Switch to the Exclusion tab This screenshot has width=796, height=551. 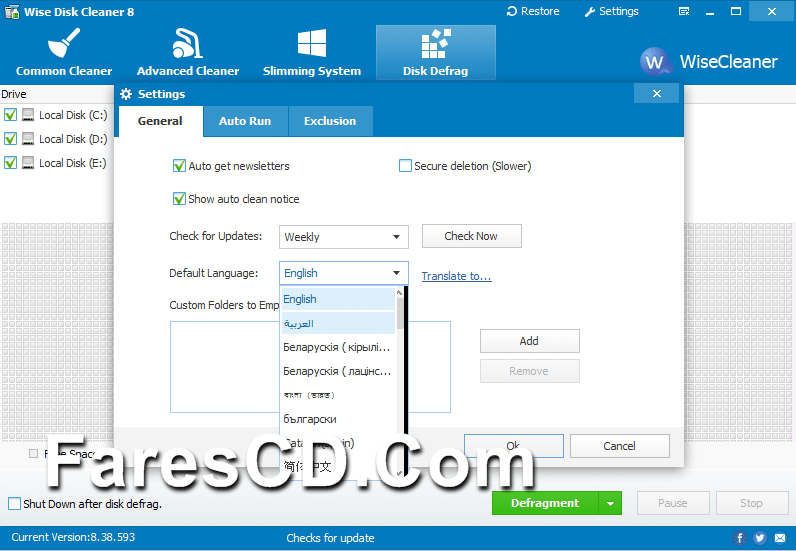[330, 121]
